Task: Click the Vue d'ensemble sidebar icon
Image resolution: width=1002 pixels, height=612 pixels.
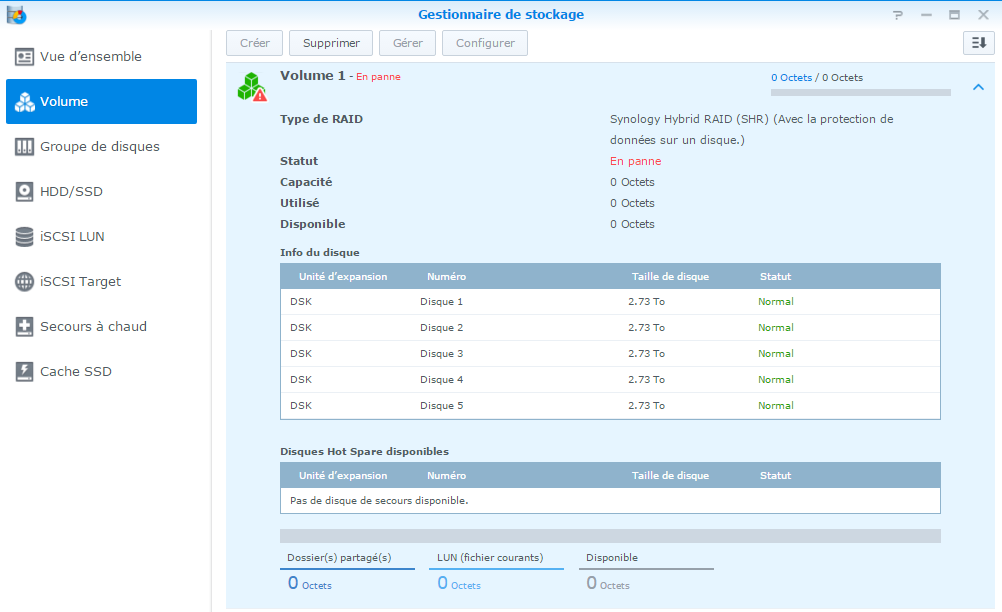Action: click(25, 57)
